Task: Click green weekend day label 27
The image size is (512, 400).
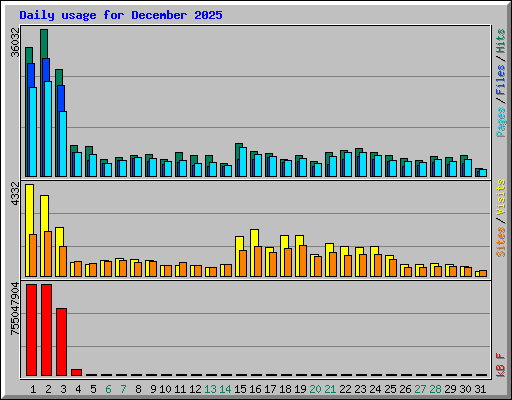Action: click(x=420, y=389)
